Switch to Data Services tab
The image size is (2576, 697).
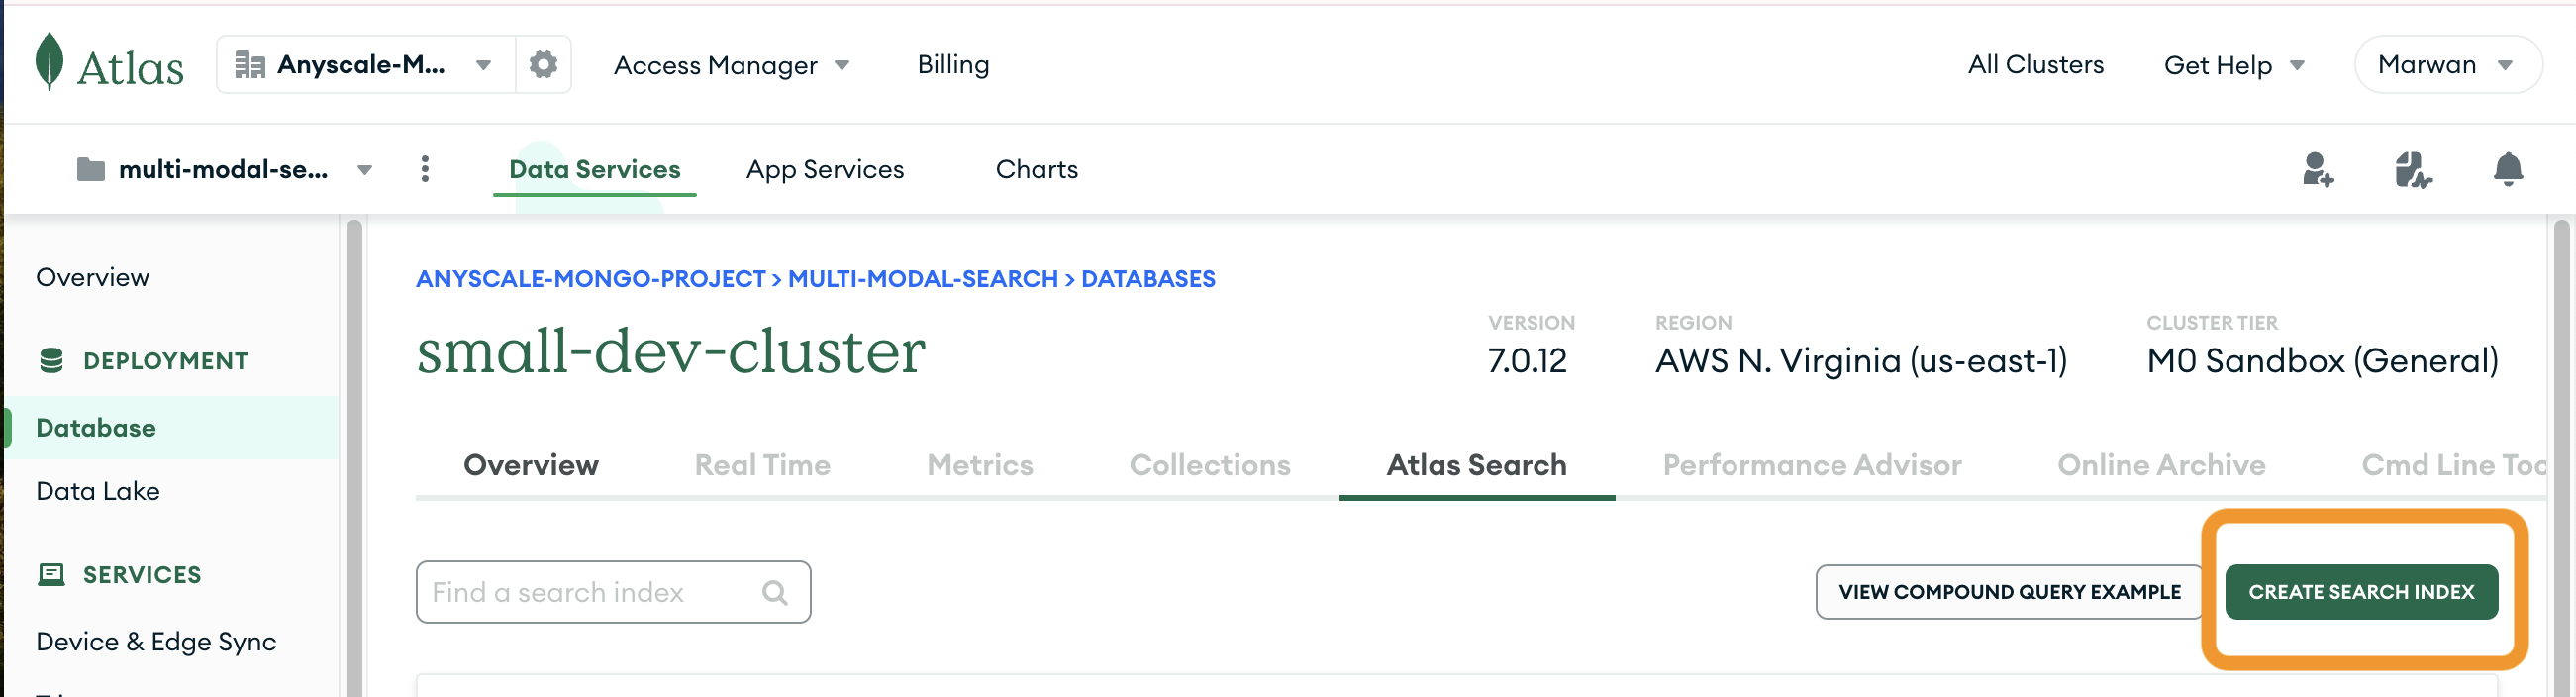(594, 169)
